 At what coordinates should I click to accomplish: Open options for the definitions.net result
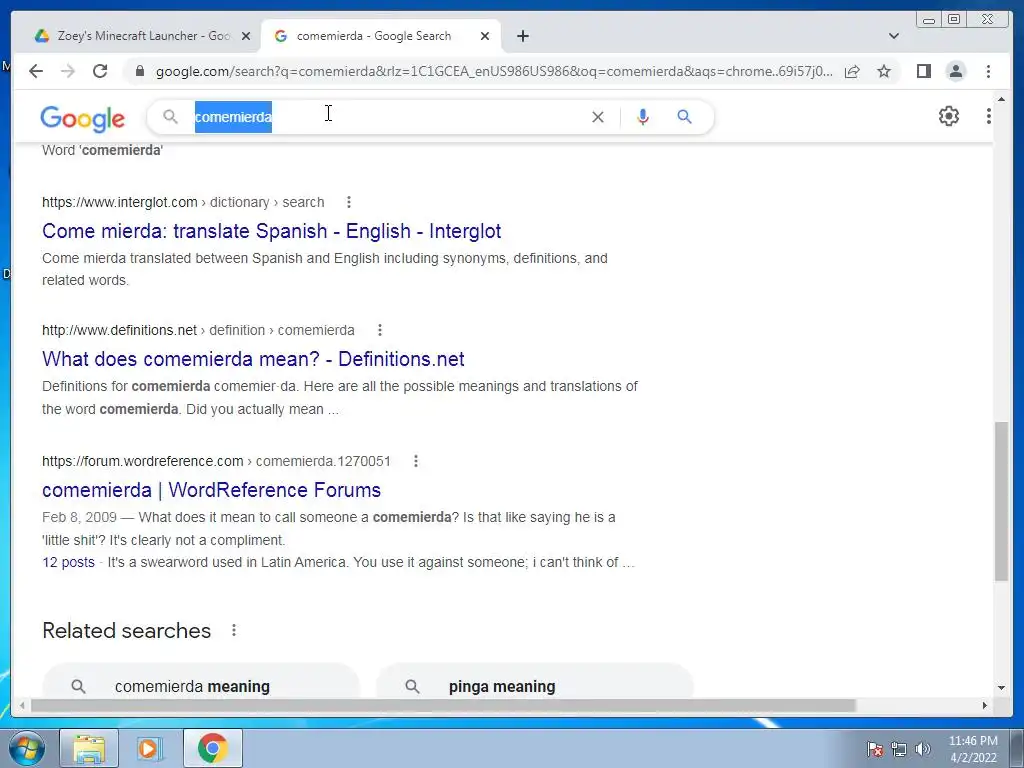[379, 330]
